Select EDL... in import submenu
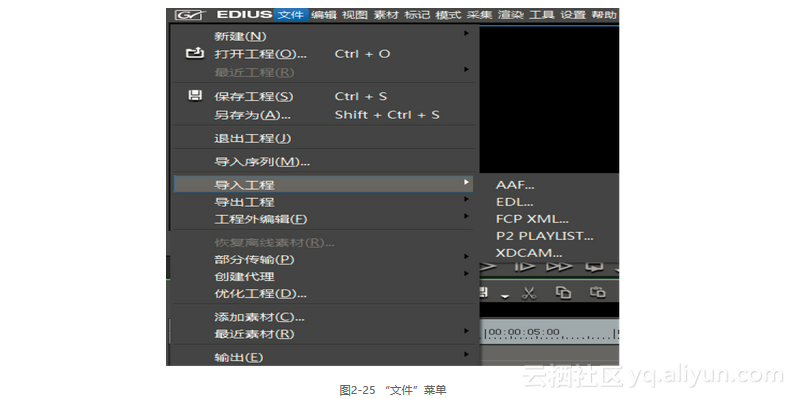The width and height of the screenshot is (795, 399). 514,202
